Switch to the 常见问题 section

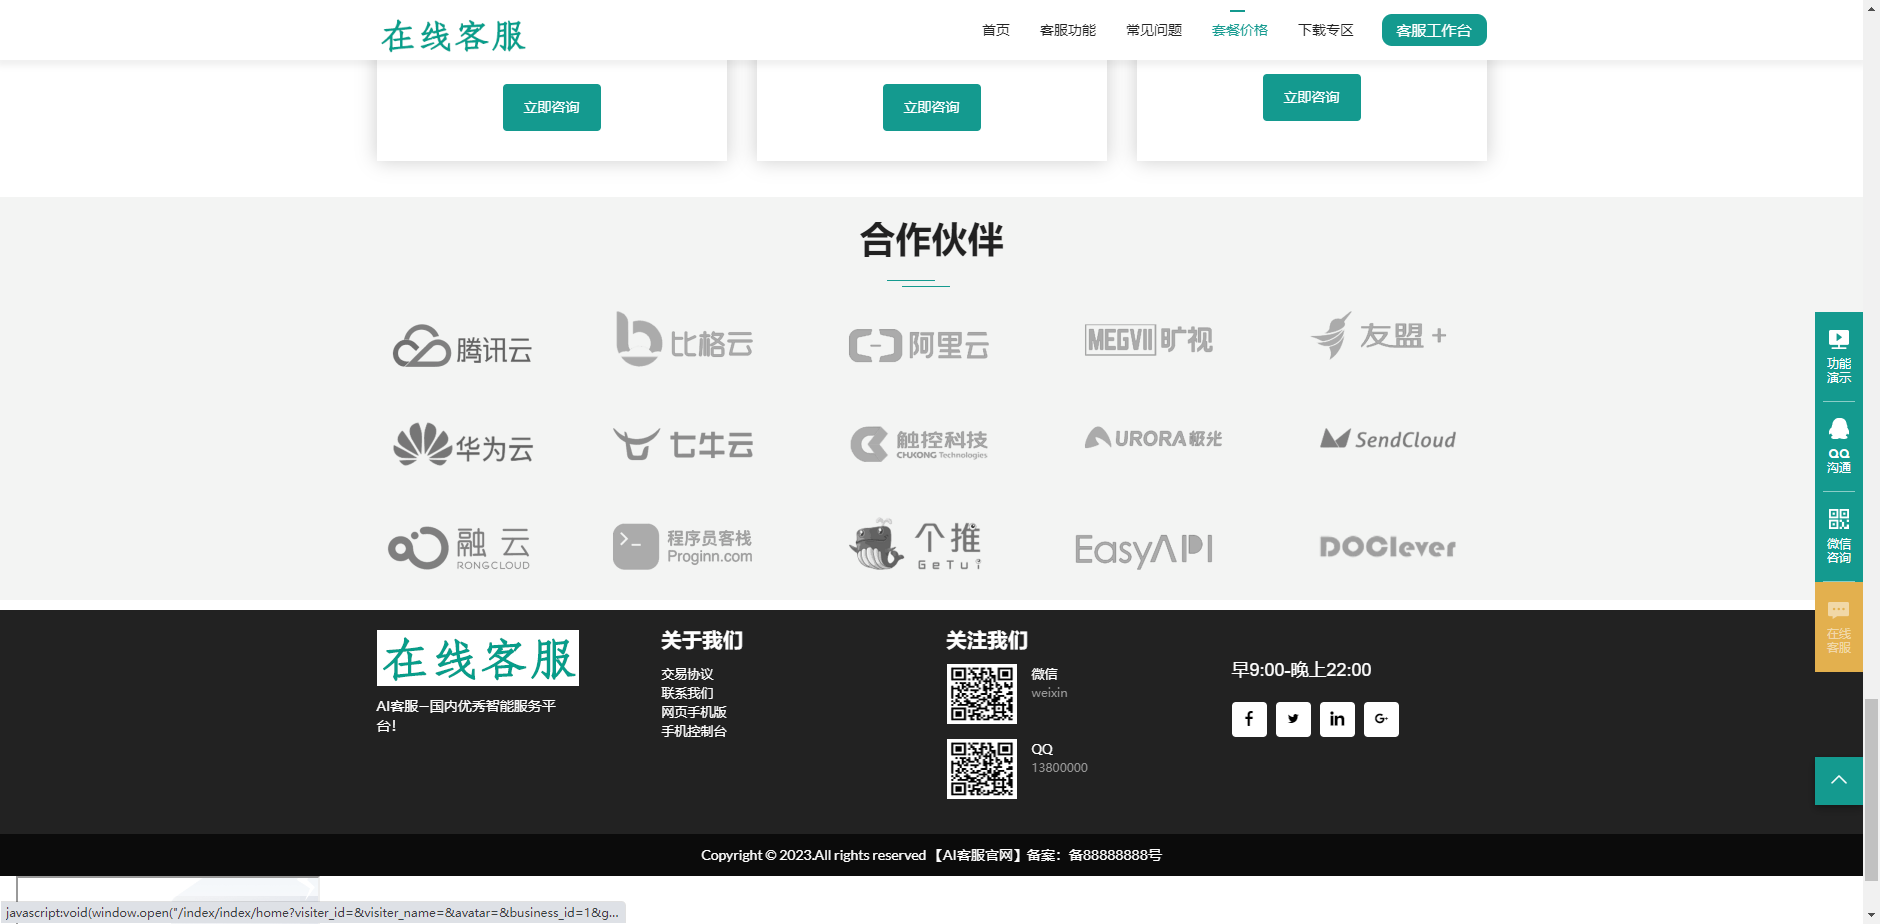(x=1154, y=30)
